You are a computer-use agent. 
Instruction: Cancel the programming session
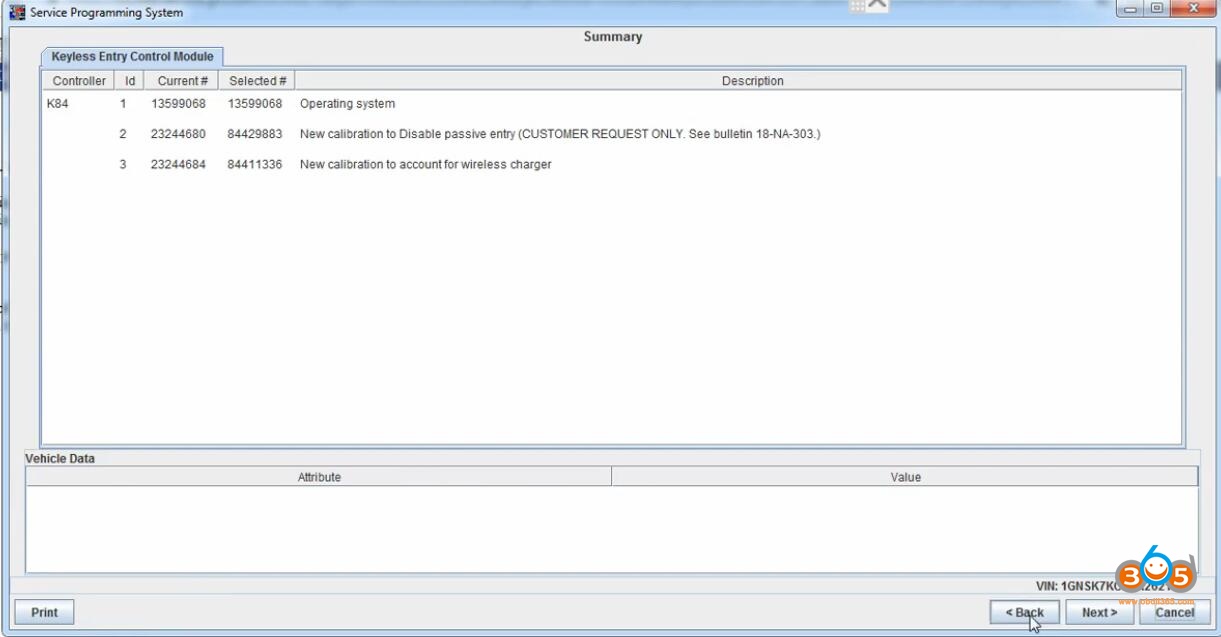pyautogui.click(x=1174, y=611)
